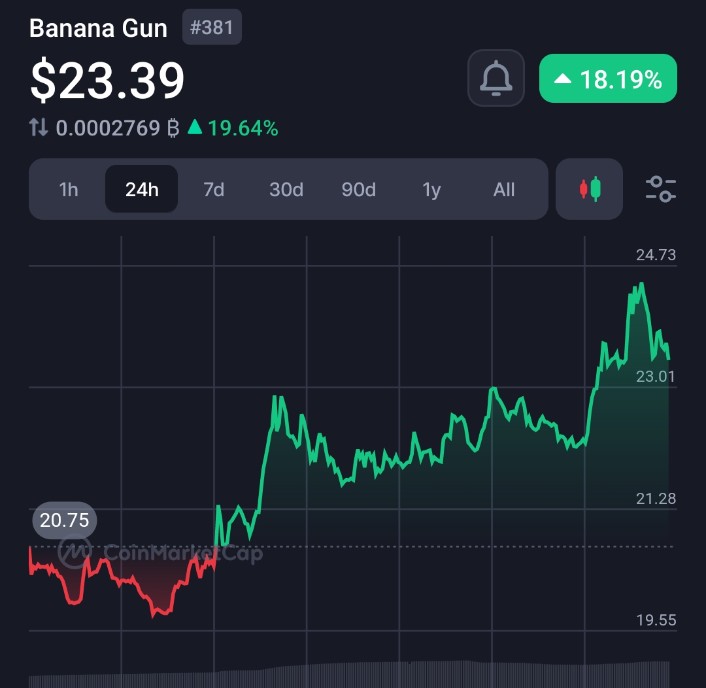Tap the #381 rank badge
The image size is (706, 688).
click(212, 27)
